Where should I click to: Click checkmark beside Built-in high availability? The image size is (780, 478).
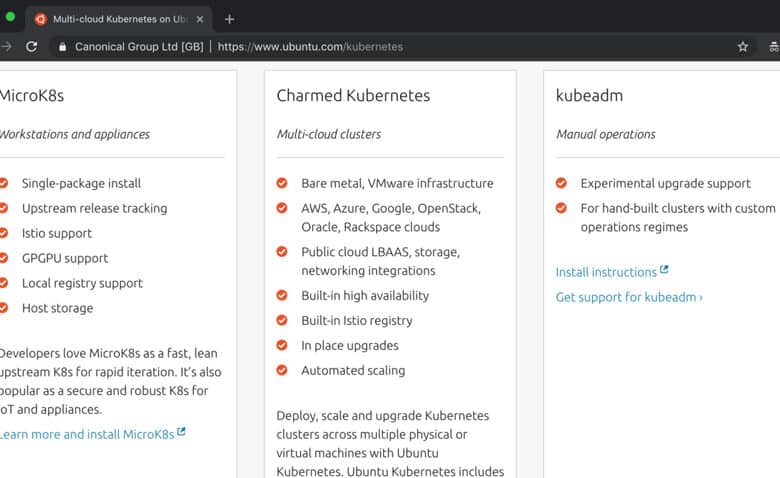pyautogui.click(x=282, y=295)
